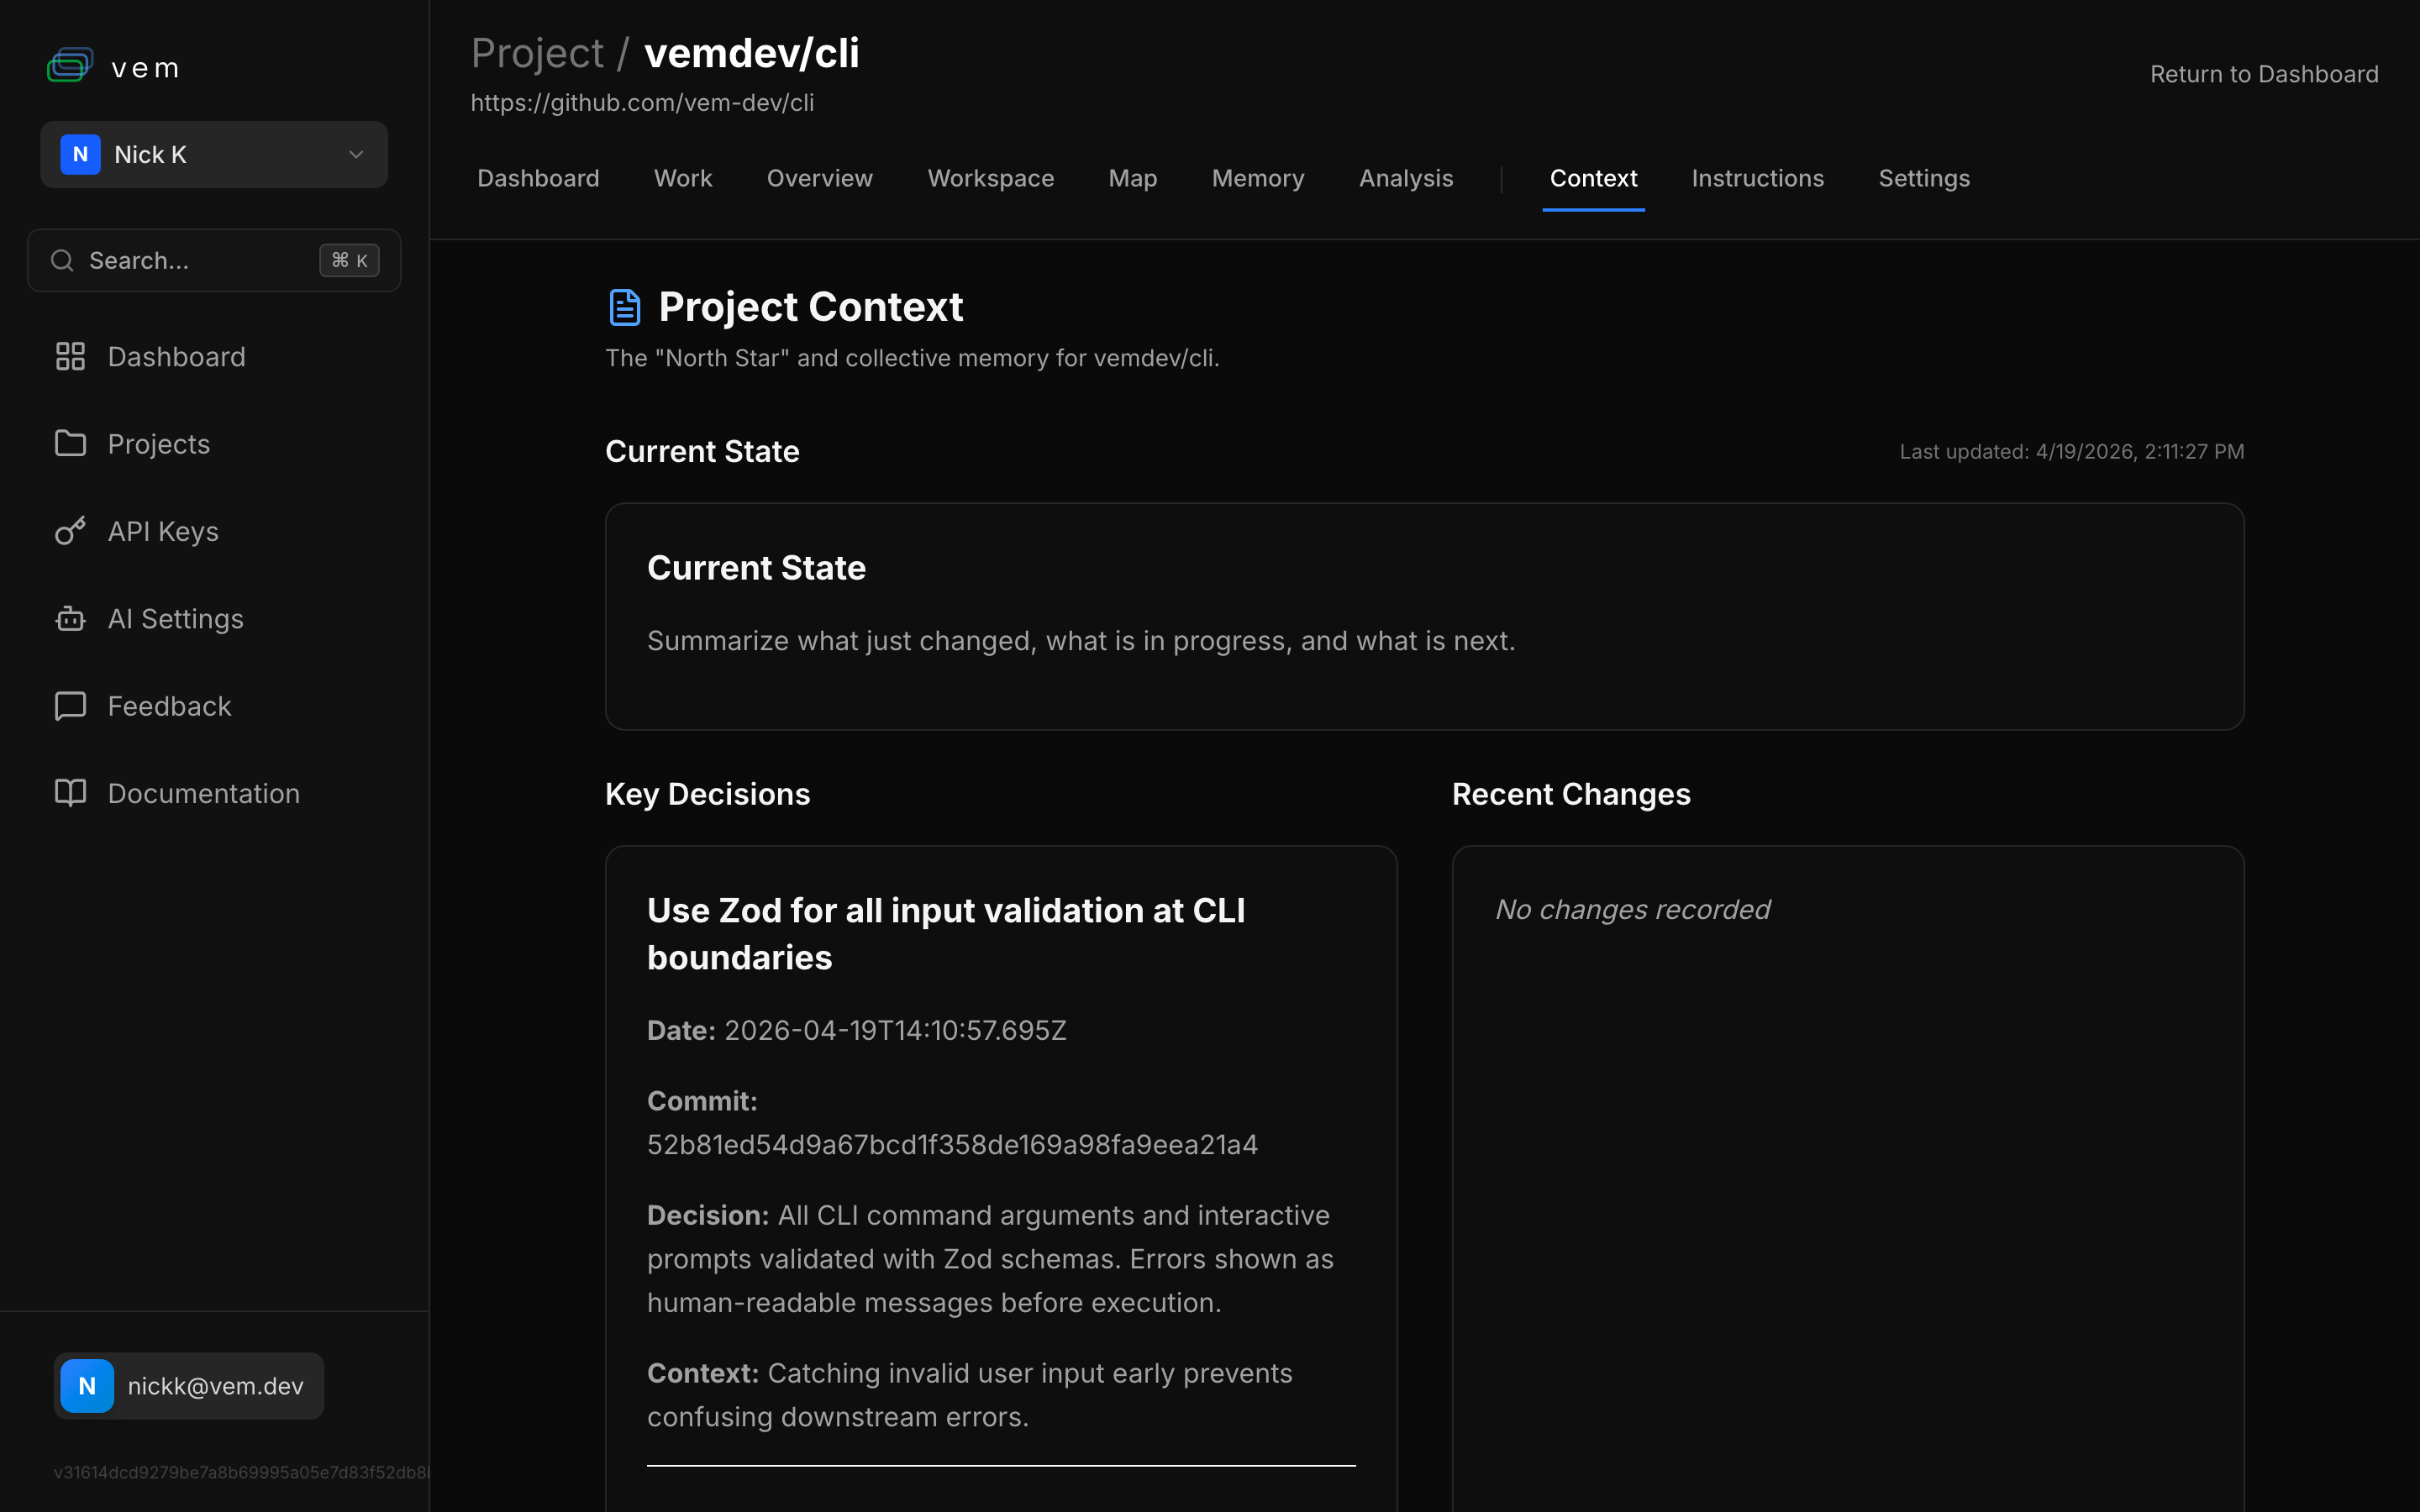Click the Project breadcrumb link
This screenshot has width=2420, height=1512.
tap(537, 54)
